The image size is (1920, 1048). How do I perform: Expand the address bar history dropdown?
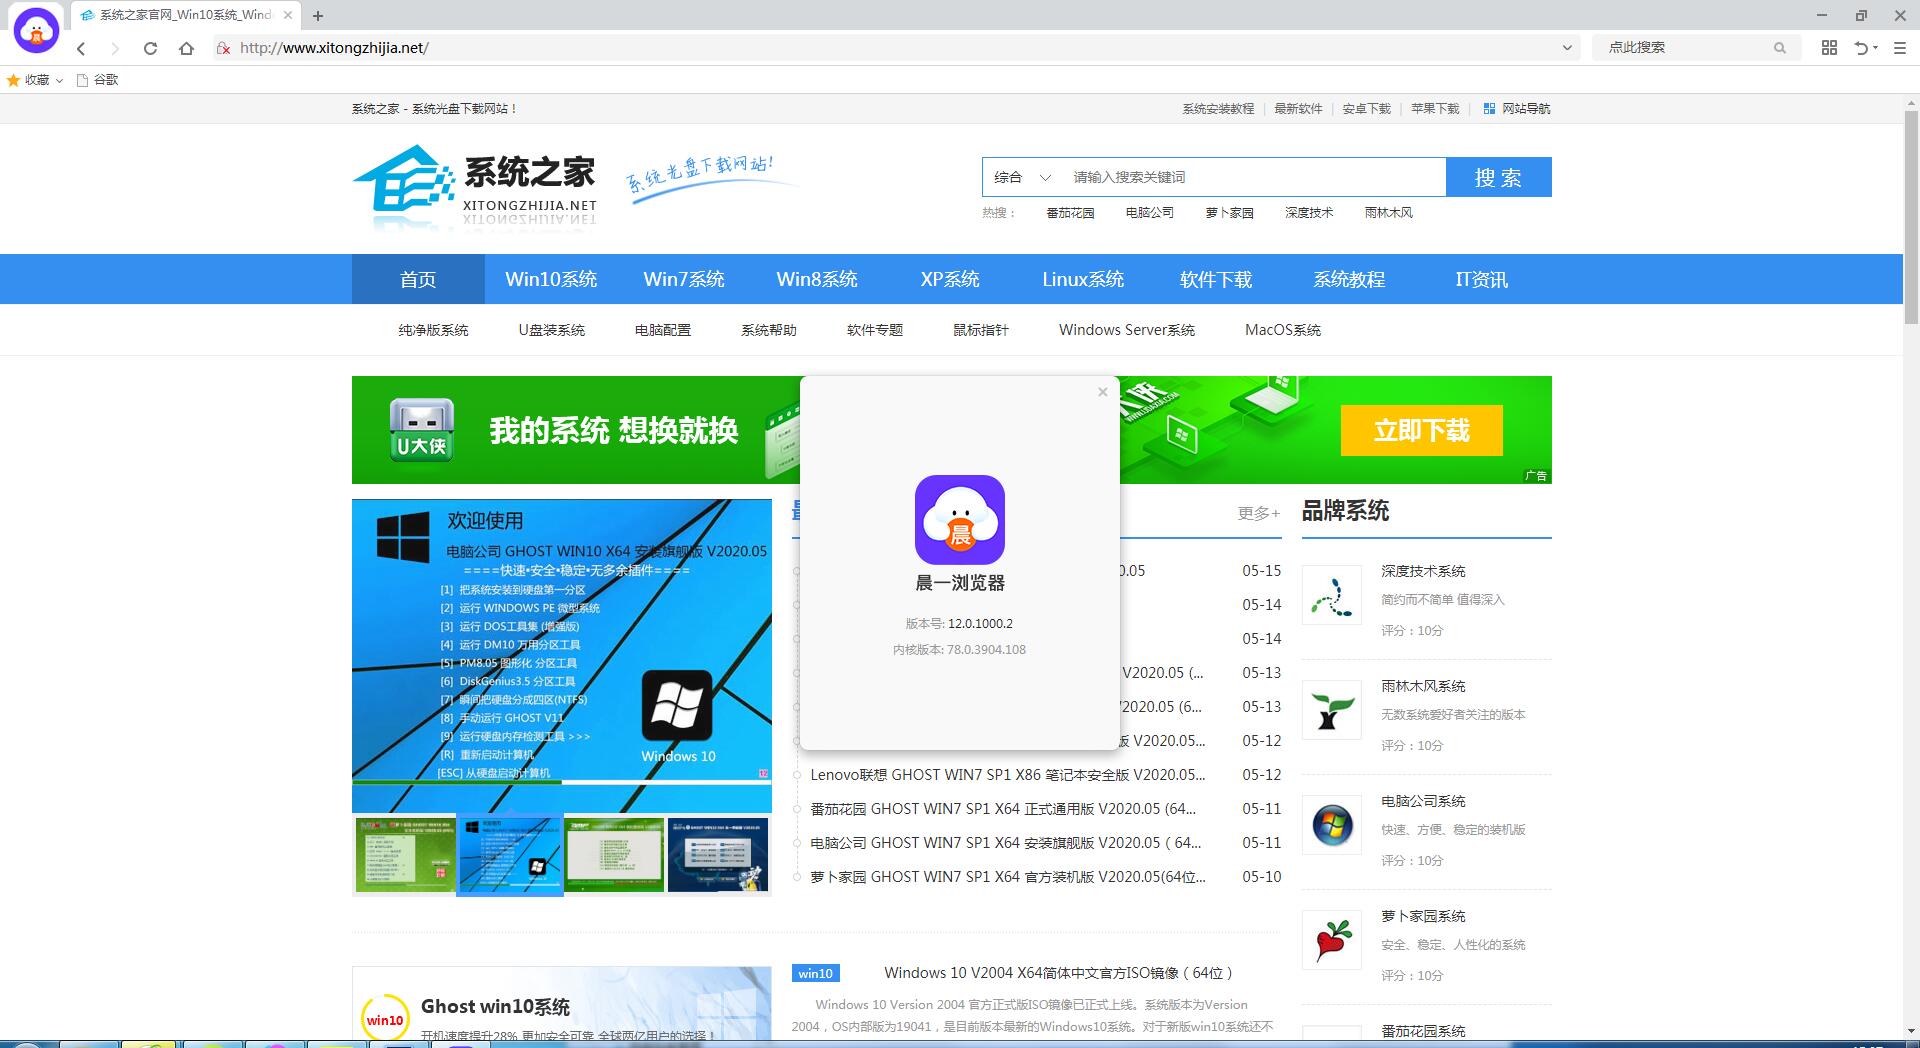(x=1566, y=47)
